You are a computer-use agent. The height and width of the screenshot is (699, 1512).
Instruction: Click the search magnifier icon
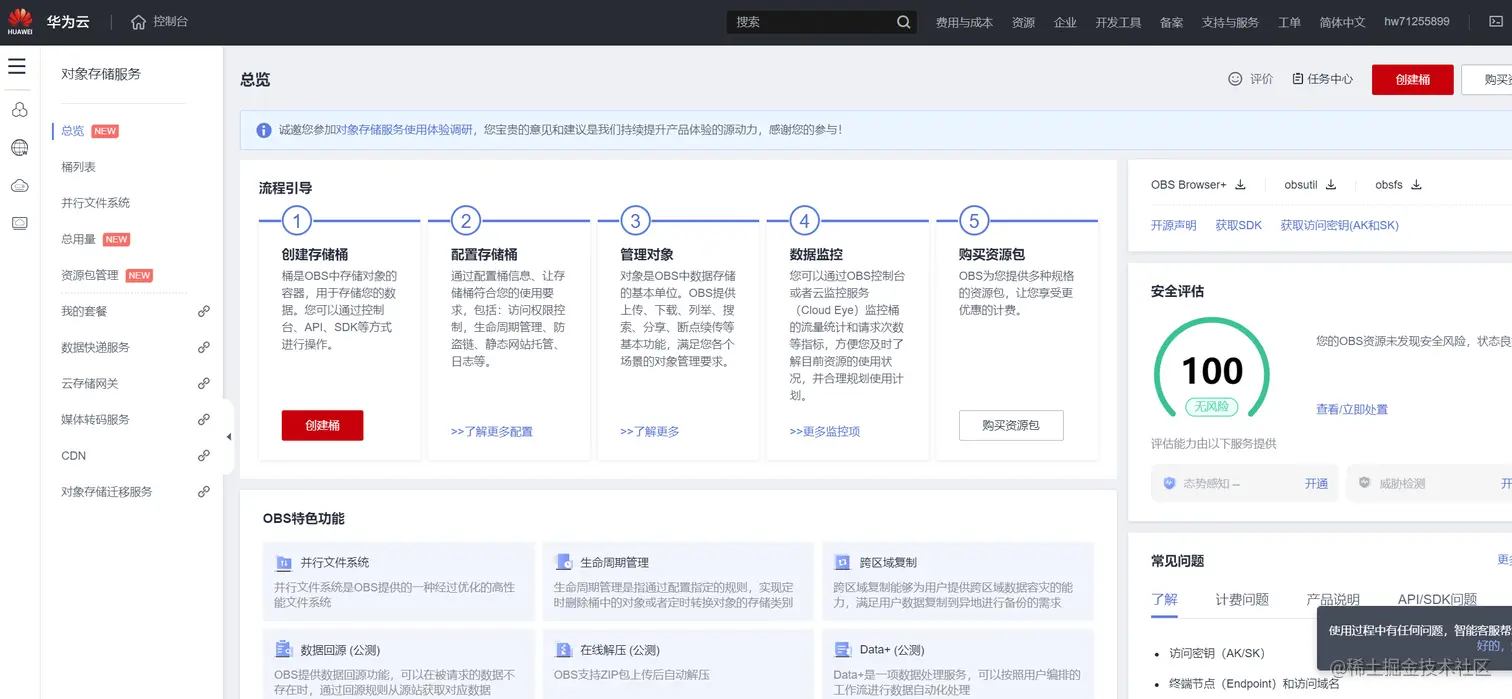click(904, 22)
